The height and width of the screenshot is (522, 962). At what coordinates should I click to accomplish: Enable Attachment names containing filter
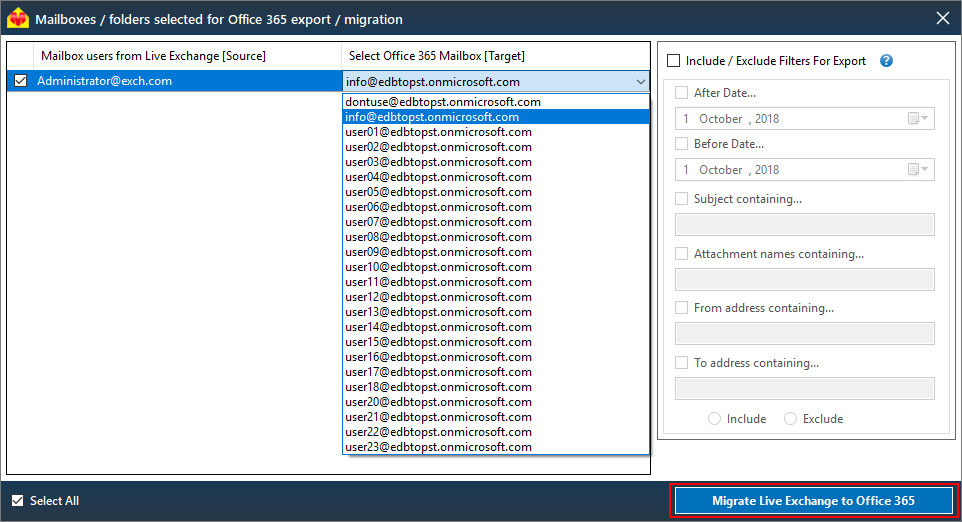pos(681,253)
